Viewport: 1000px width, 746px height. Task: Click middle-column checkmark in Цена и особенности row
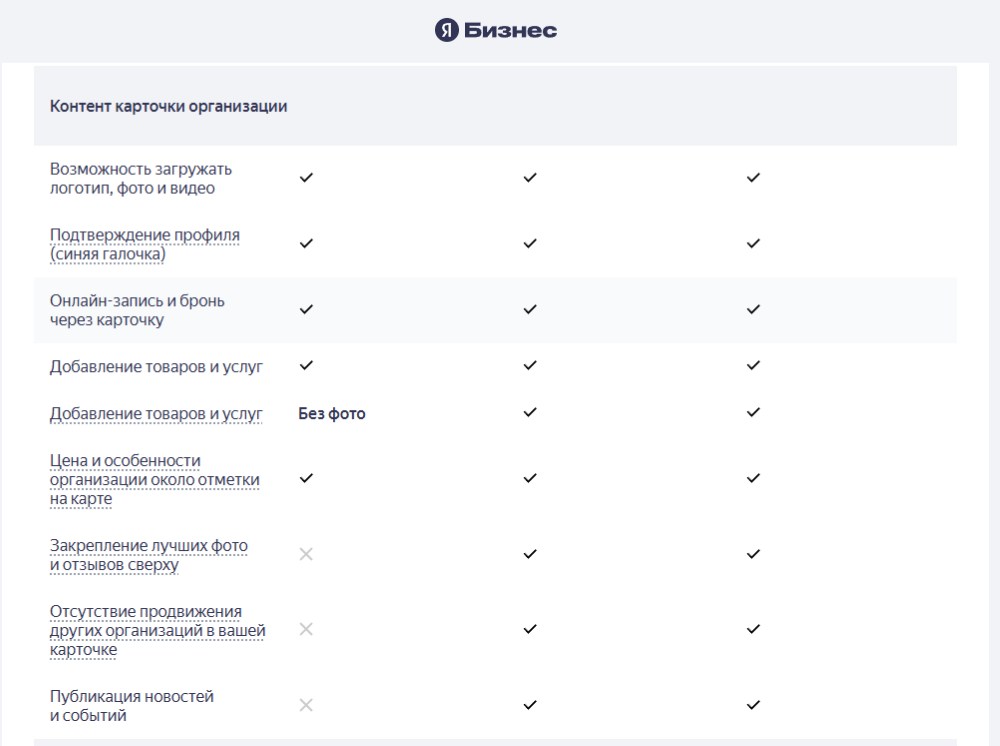coord(530,478)
